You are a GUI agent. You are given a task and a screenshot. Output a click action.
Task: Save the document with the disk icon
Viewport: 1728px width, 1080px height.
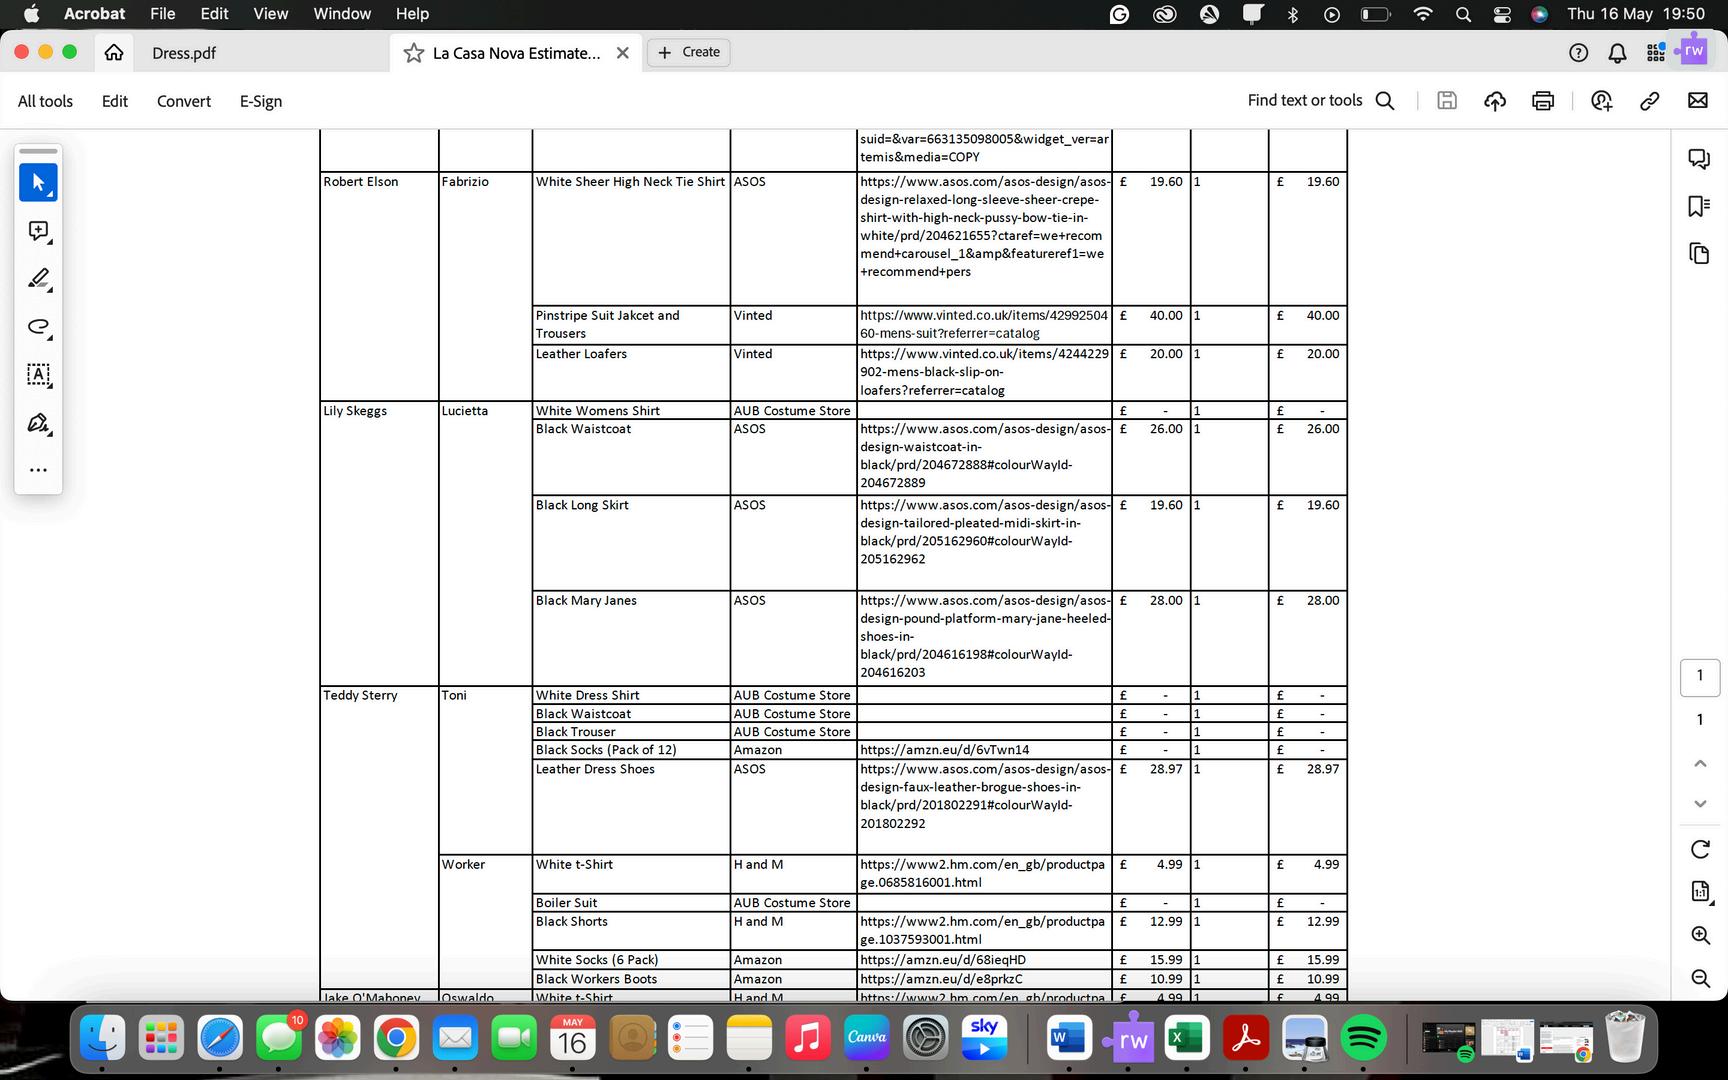point(1447,100)
